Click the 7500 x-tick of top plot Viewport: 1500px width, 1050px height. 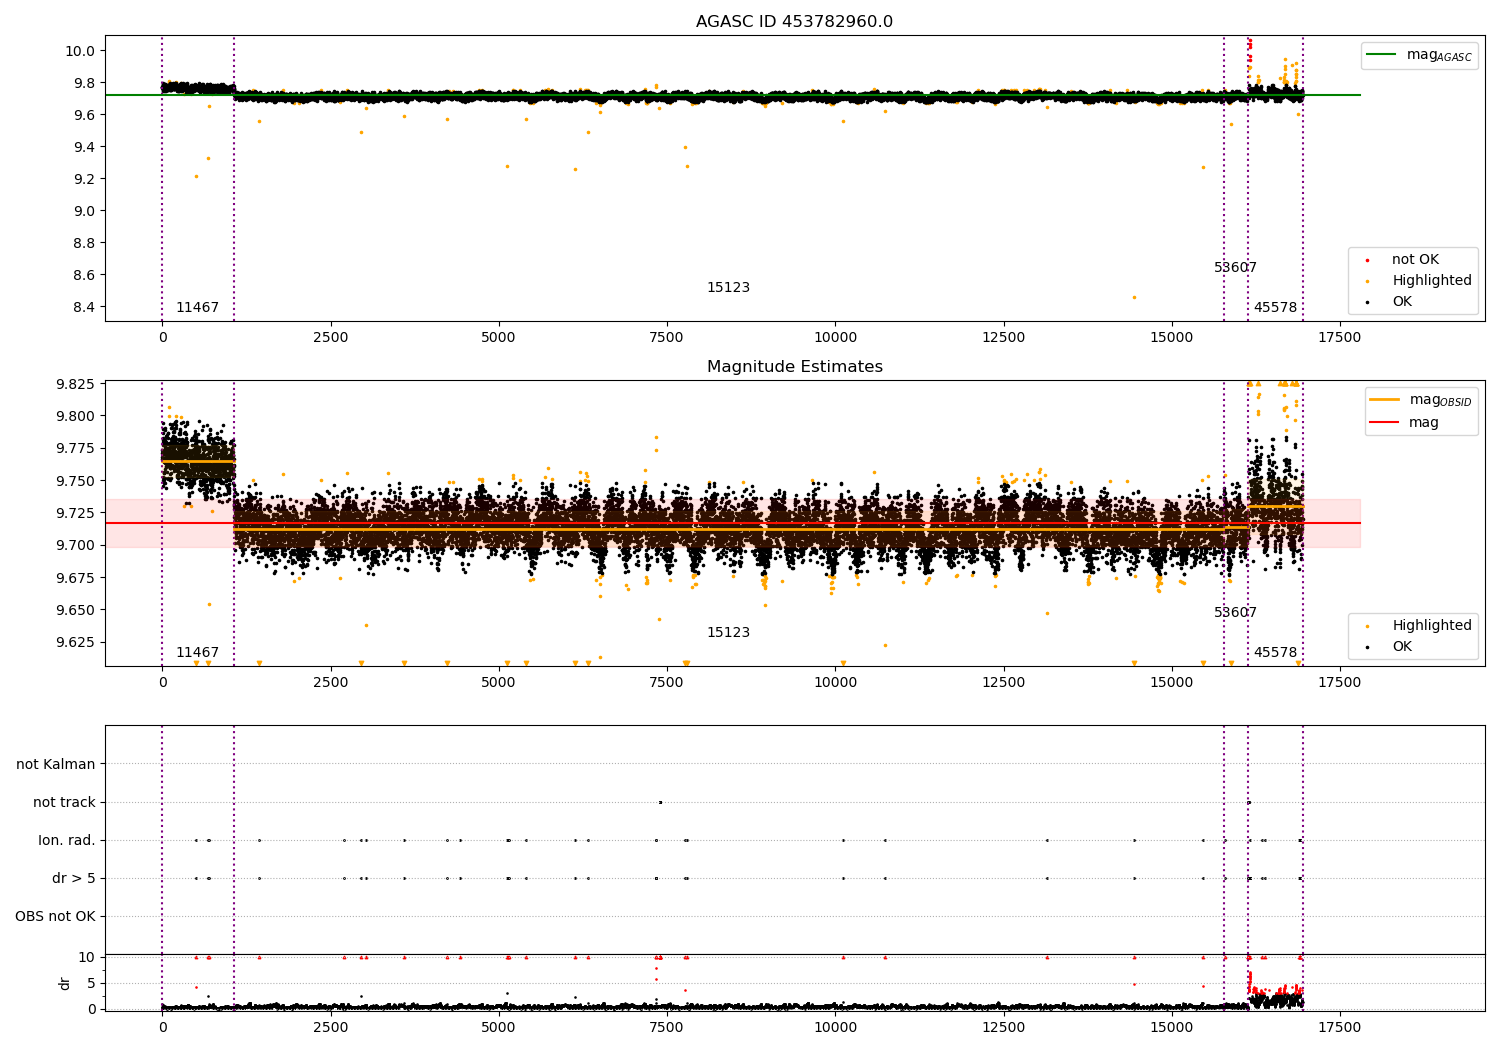667,338
